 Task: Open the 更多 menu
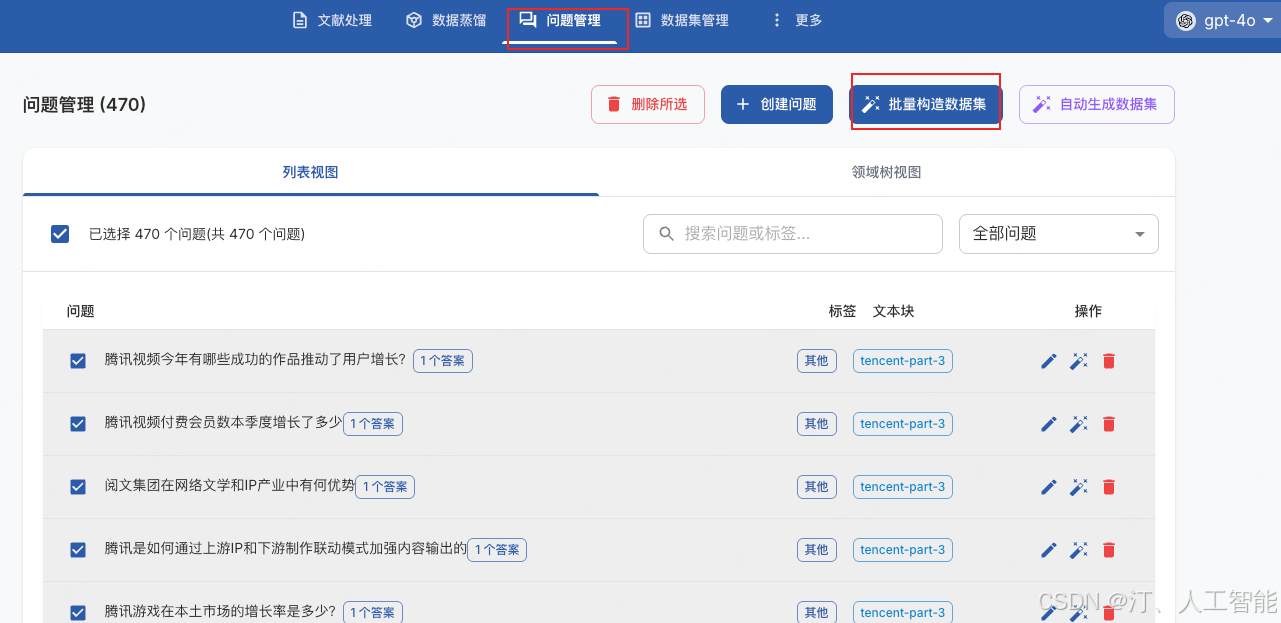797,20
